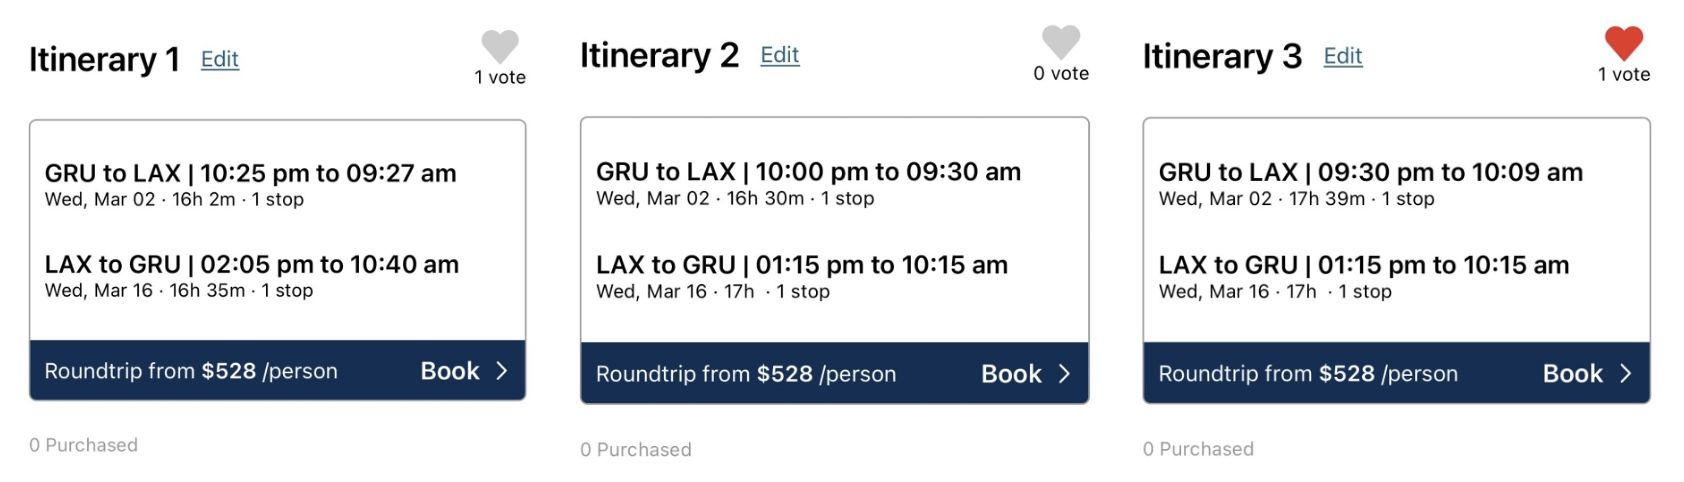Viewport: 1684px width, 482px height.
Task: Remove the red heart vote on Itinerary 3
Action: click(x=1624, y=43)
